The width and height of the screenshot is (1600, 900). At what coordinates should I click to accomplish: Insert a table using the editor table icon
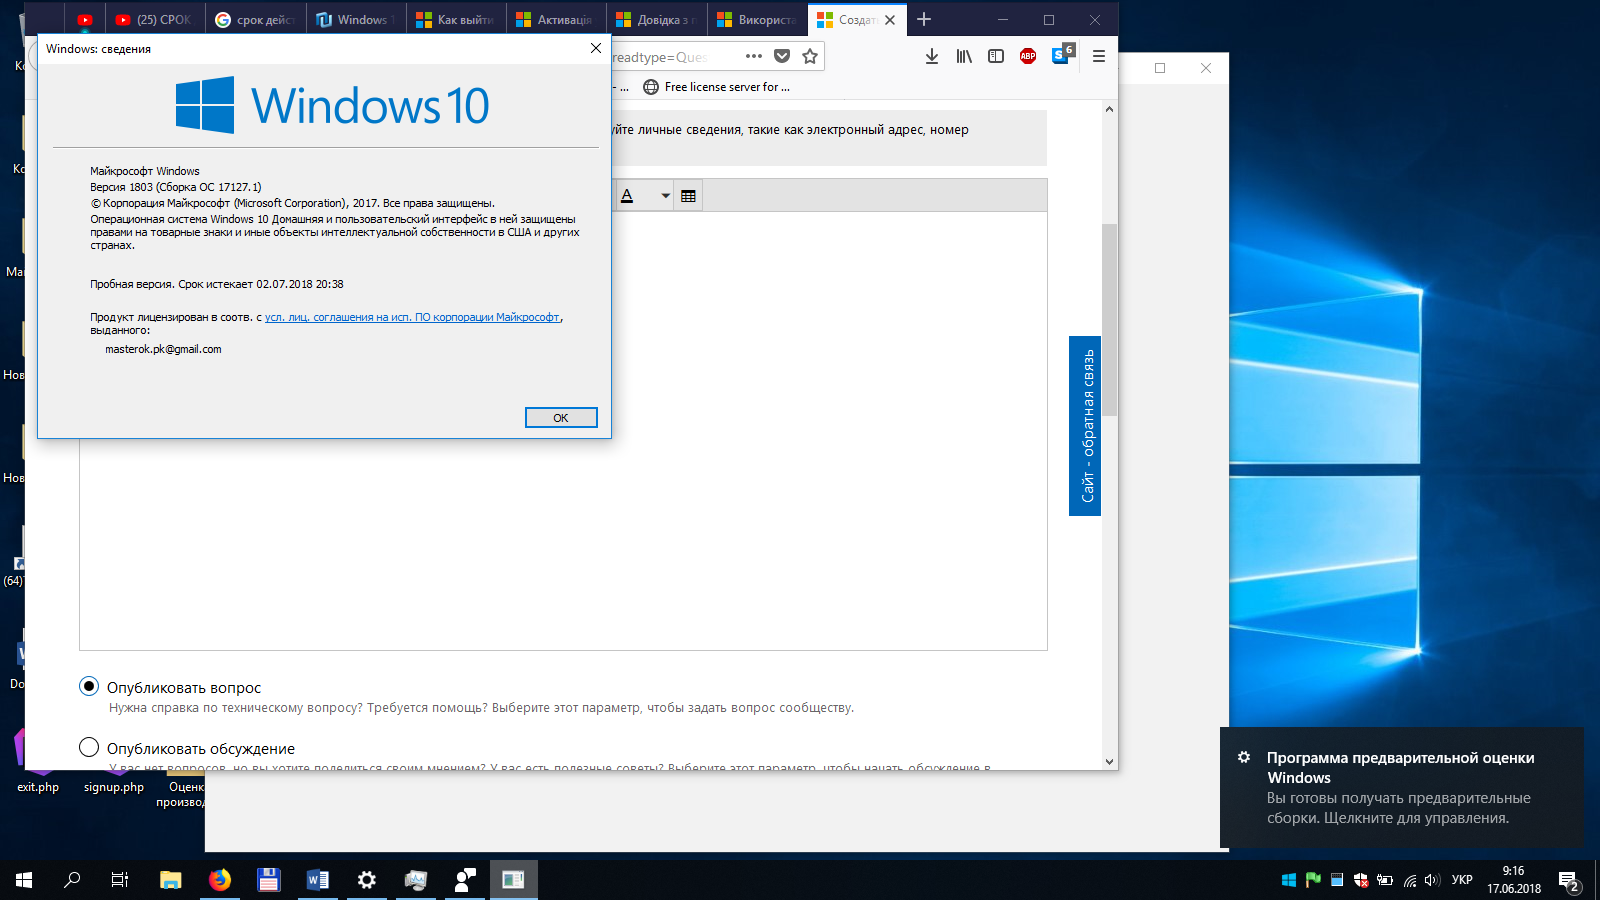tap(688, 196)
